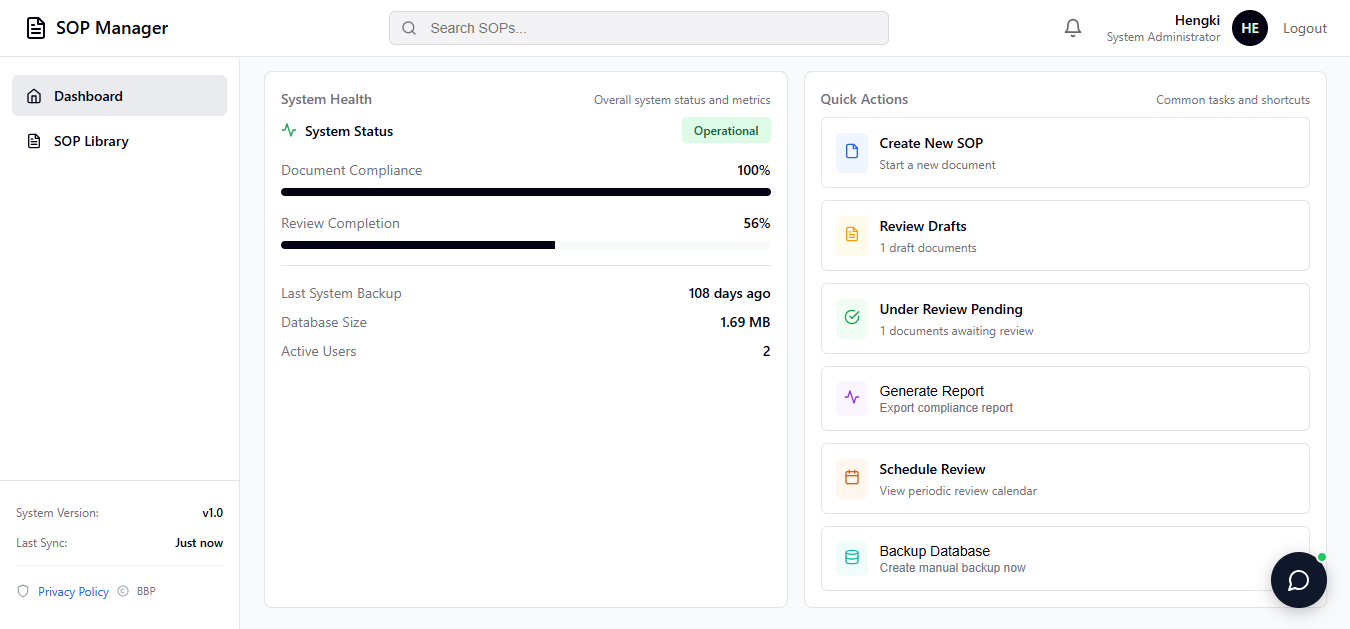Image resolution: width=1350 pixels, height=629 pixels.
Task: Open the chat bubble floating button
Action: click(1299, 580)
